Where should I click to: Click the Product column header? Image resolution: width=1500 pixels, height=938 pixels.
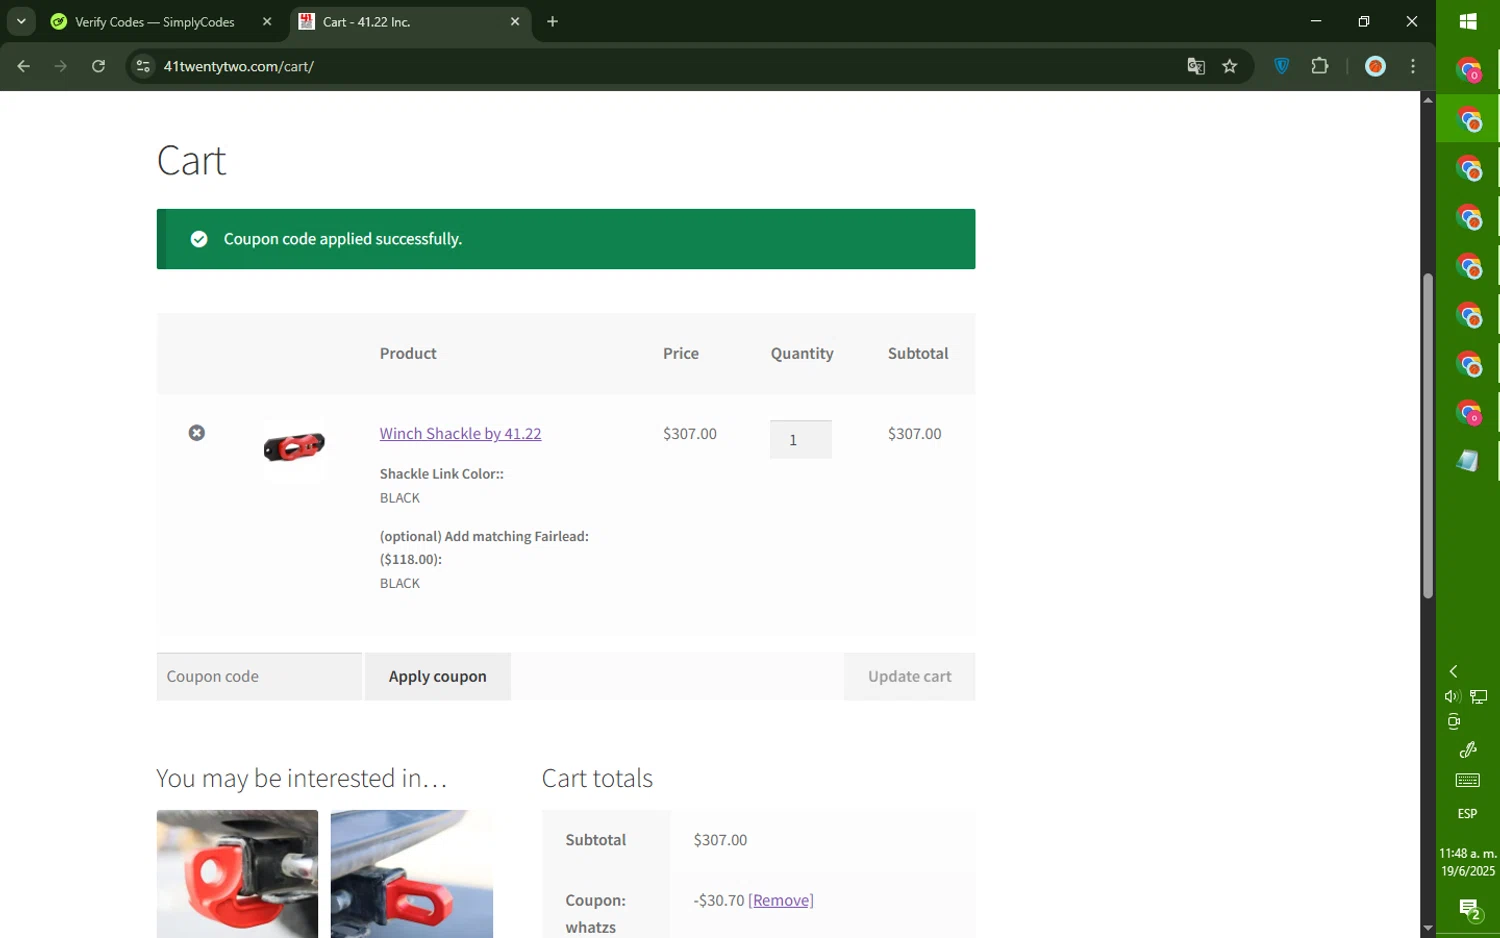tap(408, 354)
